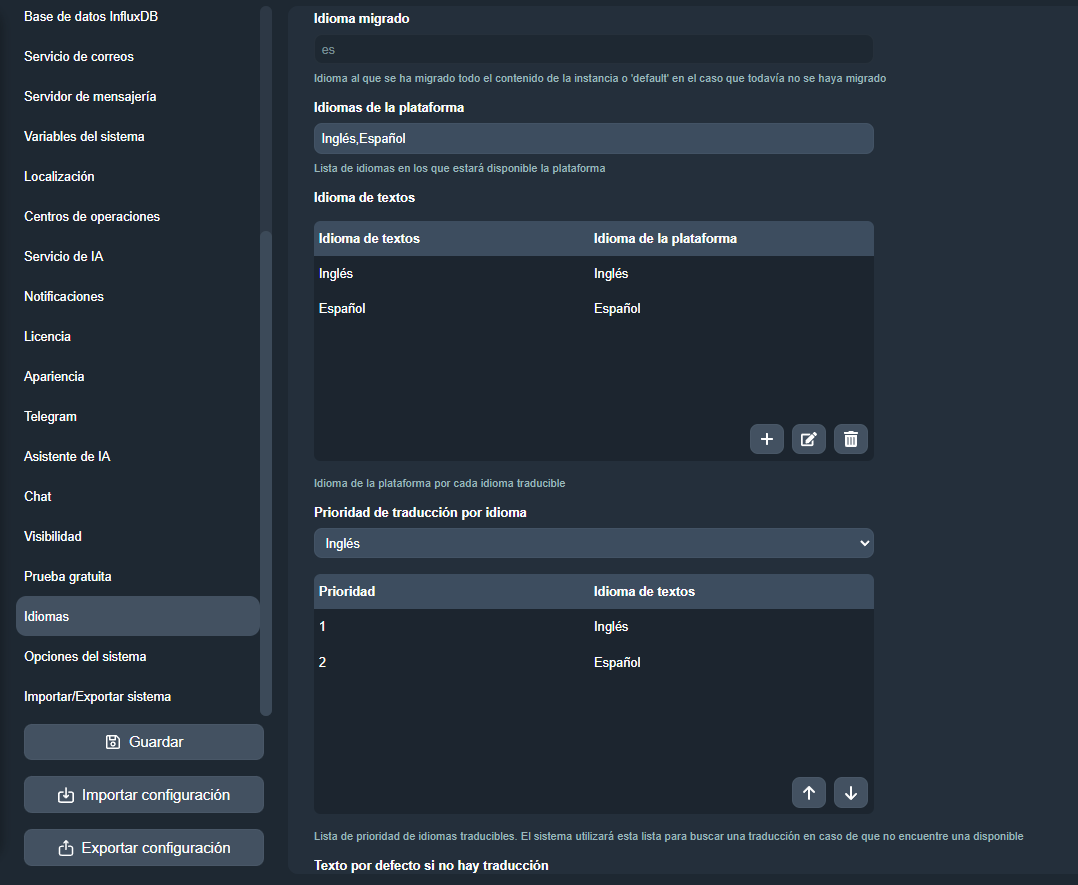Edit the selected language mapping row

(808, 438)
